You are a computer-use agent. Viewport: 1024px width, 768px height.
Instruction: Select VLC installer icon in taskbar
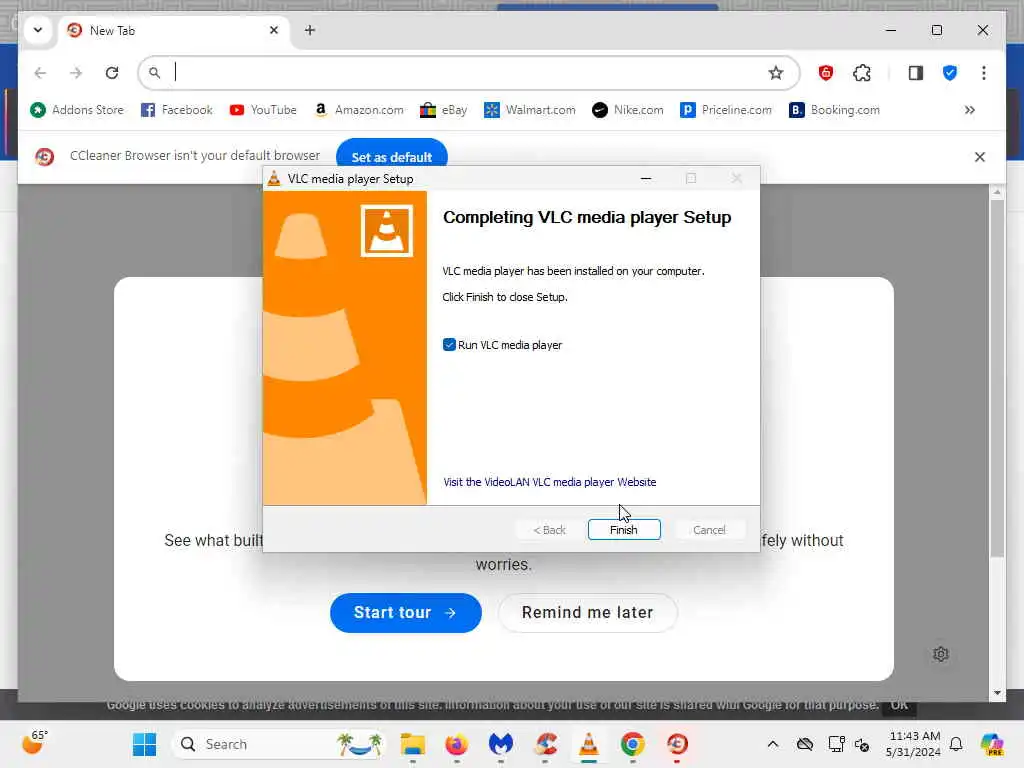point(588,744)
